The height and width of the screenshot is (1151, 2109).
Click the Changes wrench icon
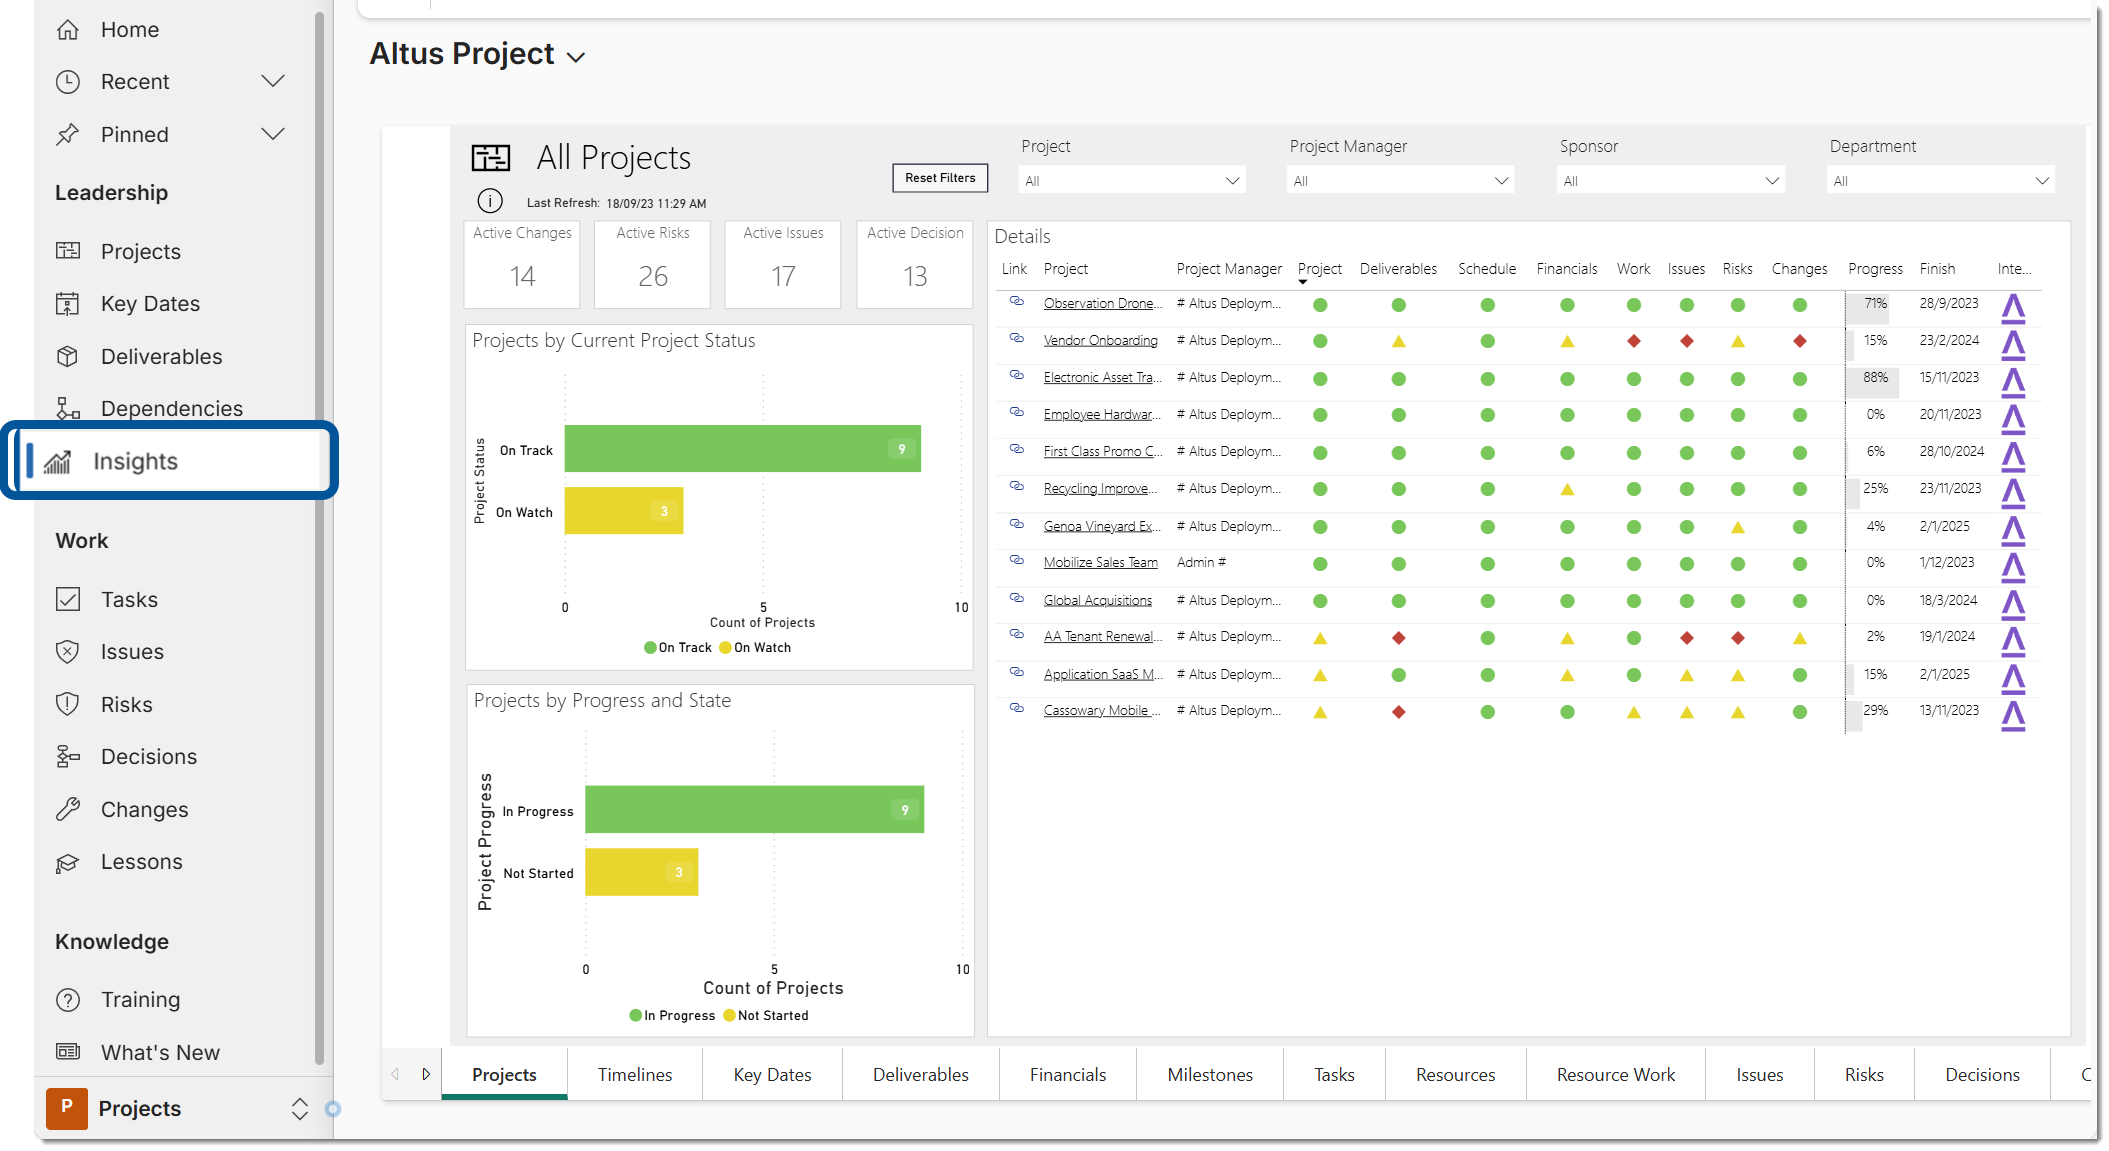point(68,809)
